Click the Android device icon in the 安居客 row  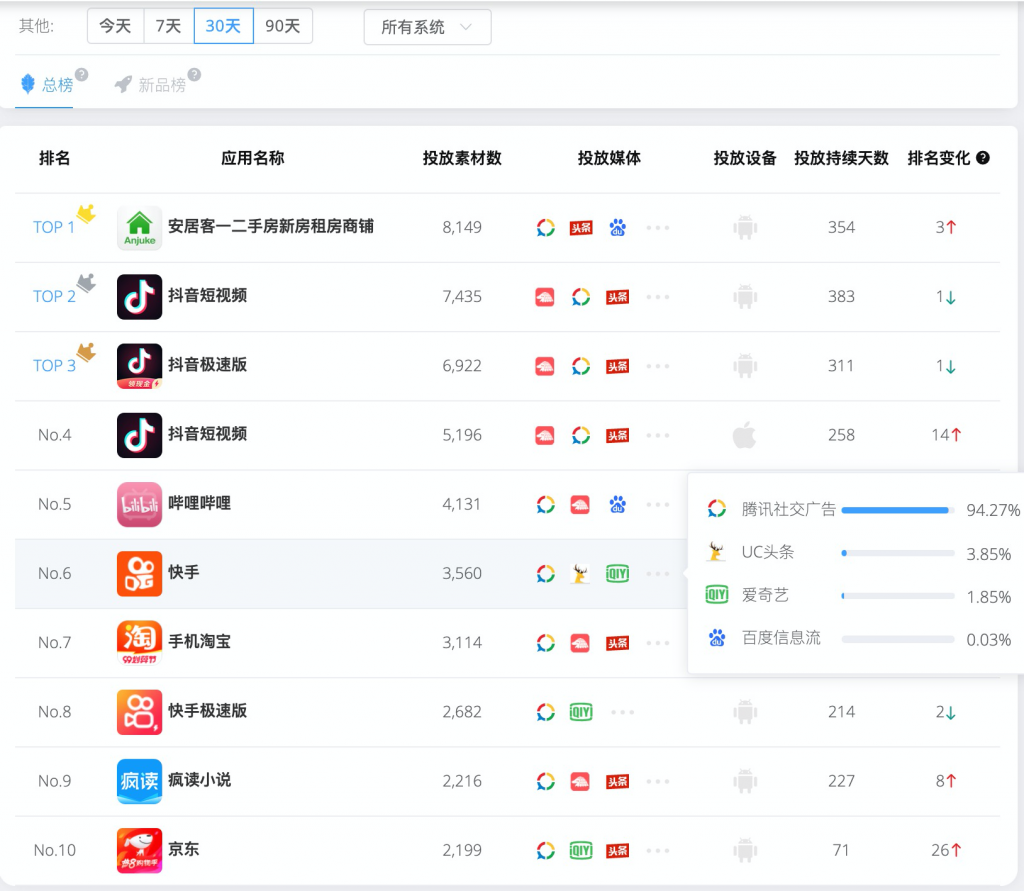pos(745,227)
